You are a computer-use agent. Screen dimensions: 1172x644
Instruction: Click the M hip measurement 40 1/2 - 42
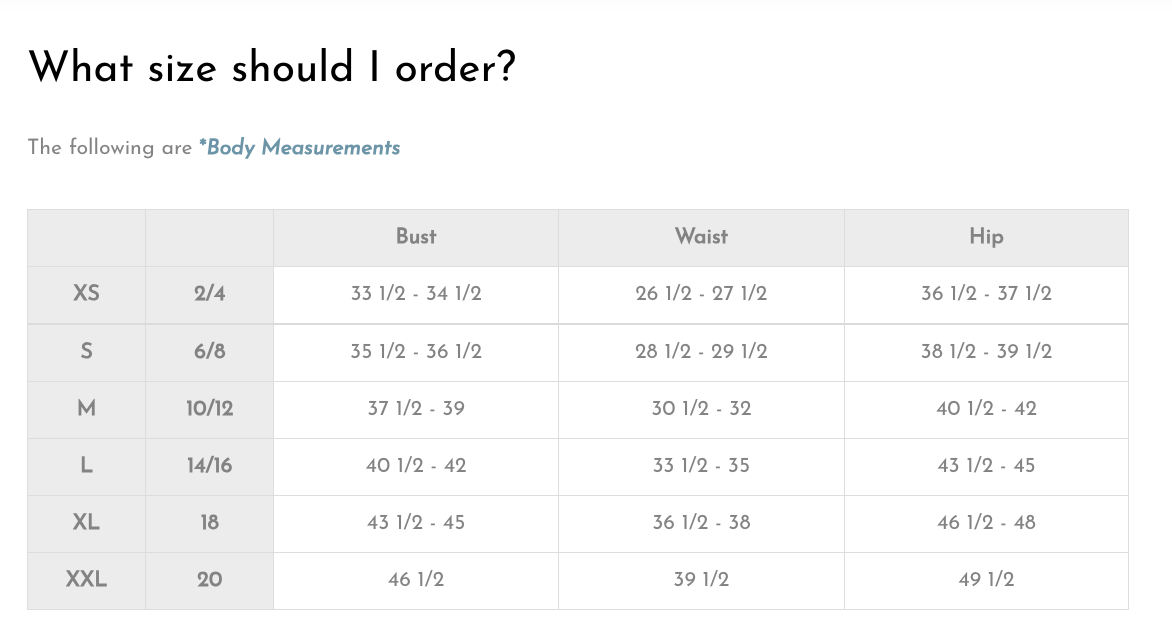coord(986,408)
